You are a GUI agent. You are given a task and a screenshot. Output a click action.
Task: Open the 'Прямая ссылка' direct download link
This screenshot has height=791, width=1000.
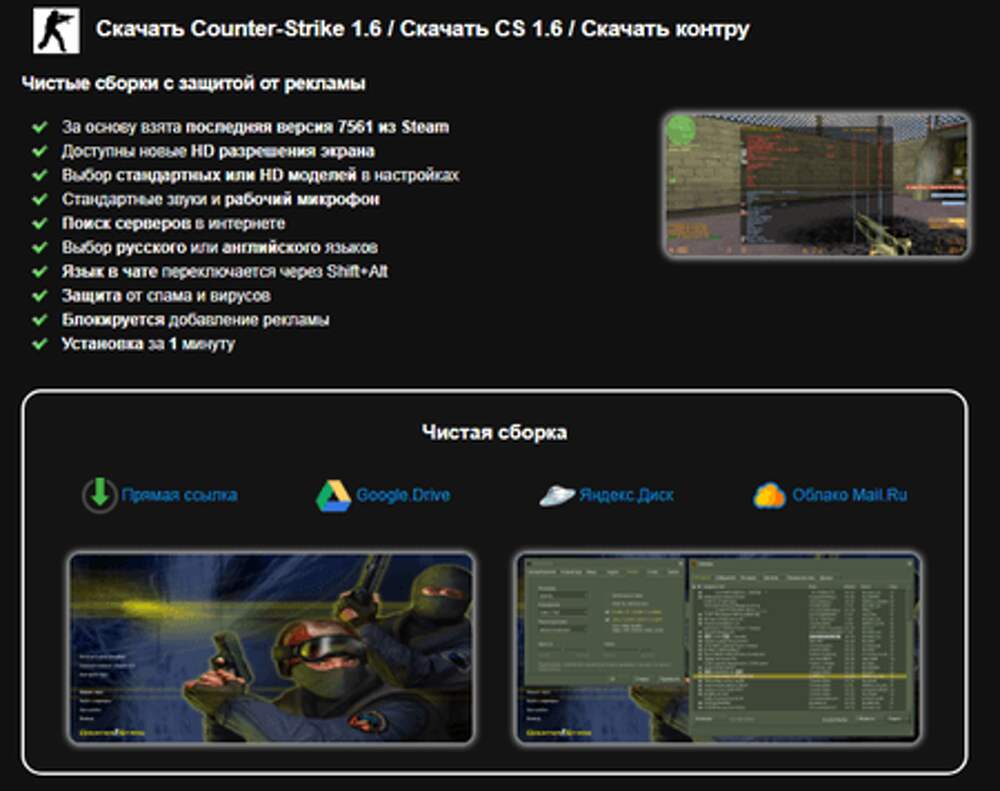179,495
